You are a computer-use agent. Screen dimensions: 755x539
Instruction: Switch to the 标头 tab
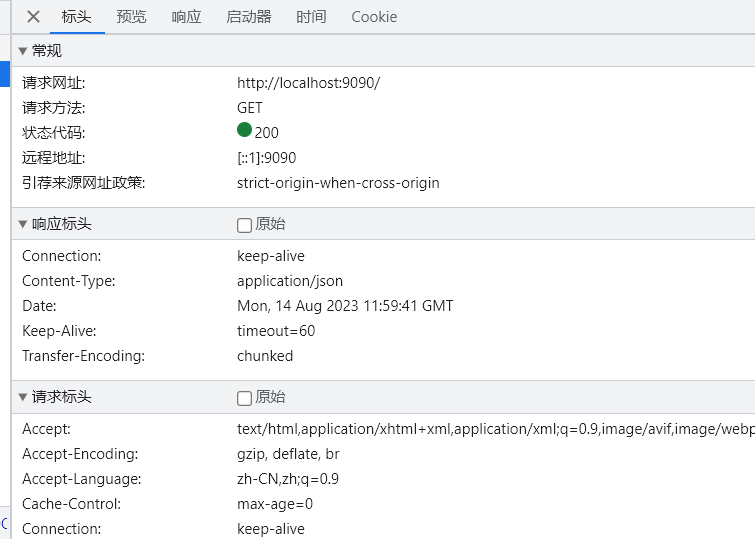(x=77, y=17)
